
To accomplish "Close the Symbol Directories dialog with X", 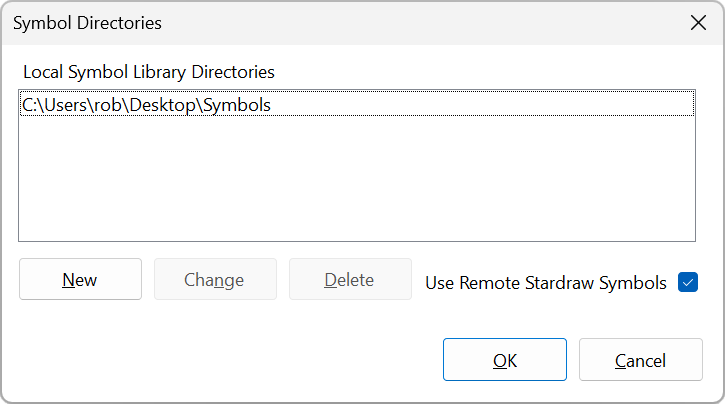I will [x=698, y=23].
